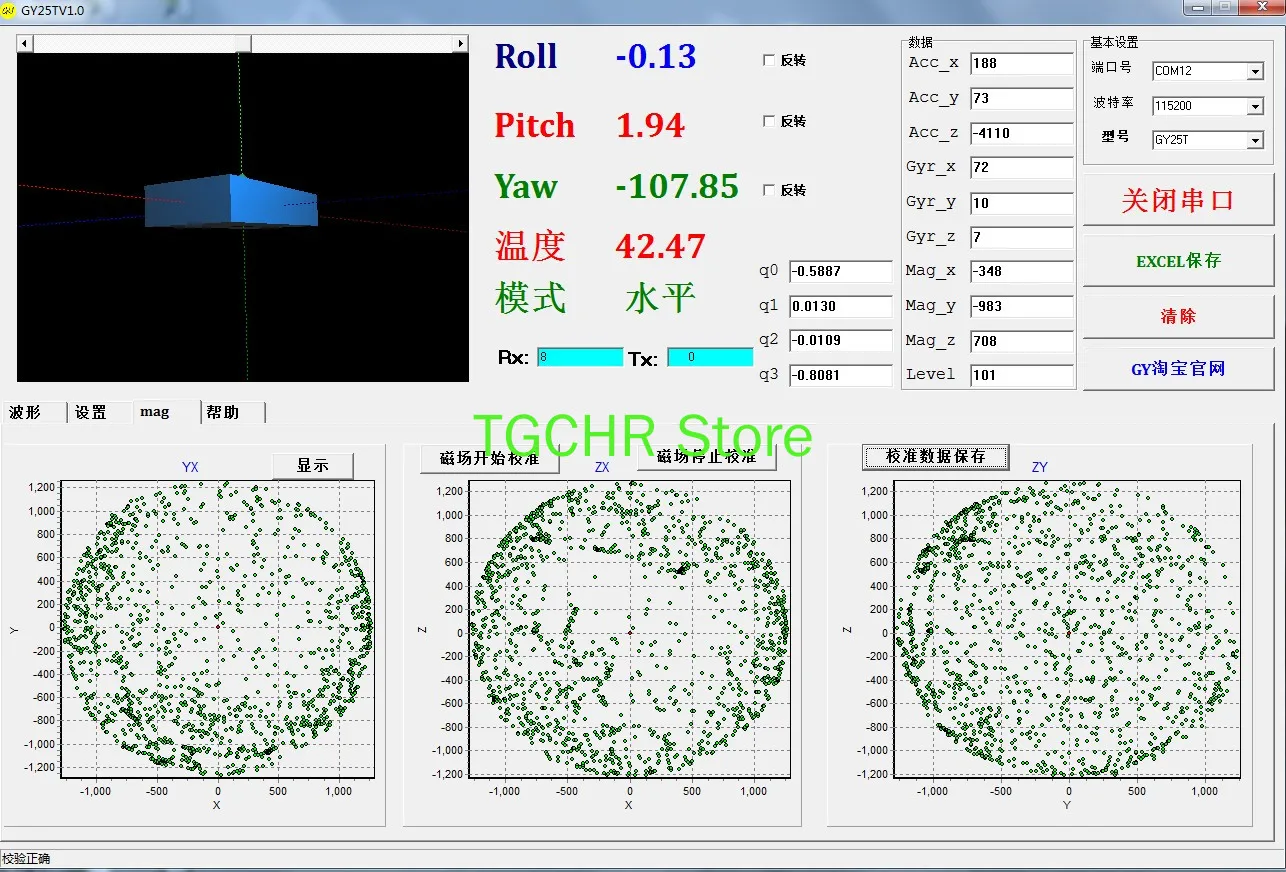Click the YX magnetometer scatter plot
The width and height of the screenshot is (1286, 872).
(x=217, y=628)
